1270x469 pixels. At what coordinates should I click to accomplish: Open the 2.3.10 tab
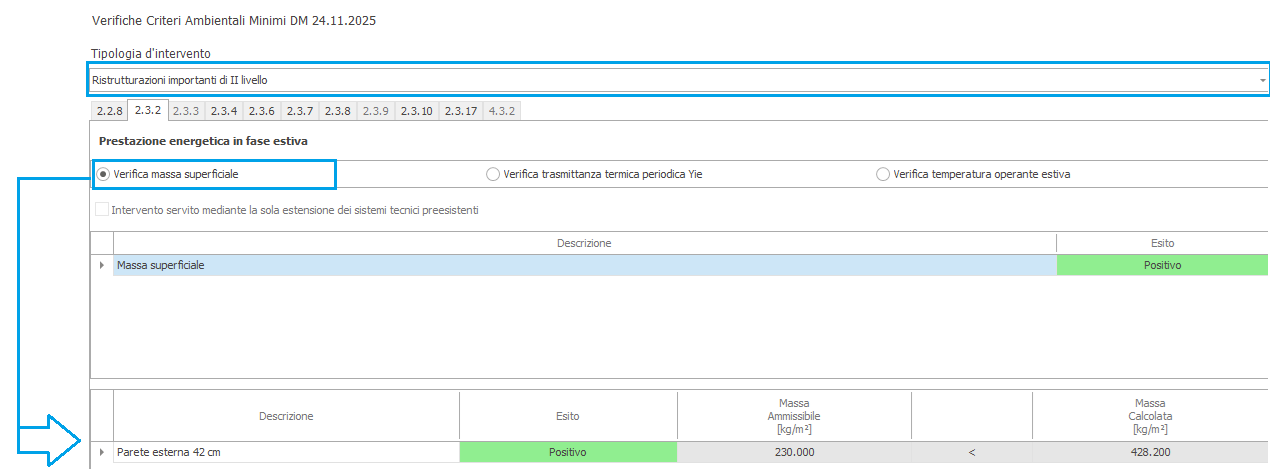[416, 111]
